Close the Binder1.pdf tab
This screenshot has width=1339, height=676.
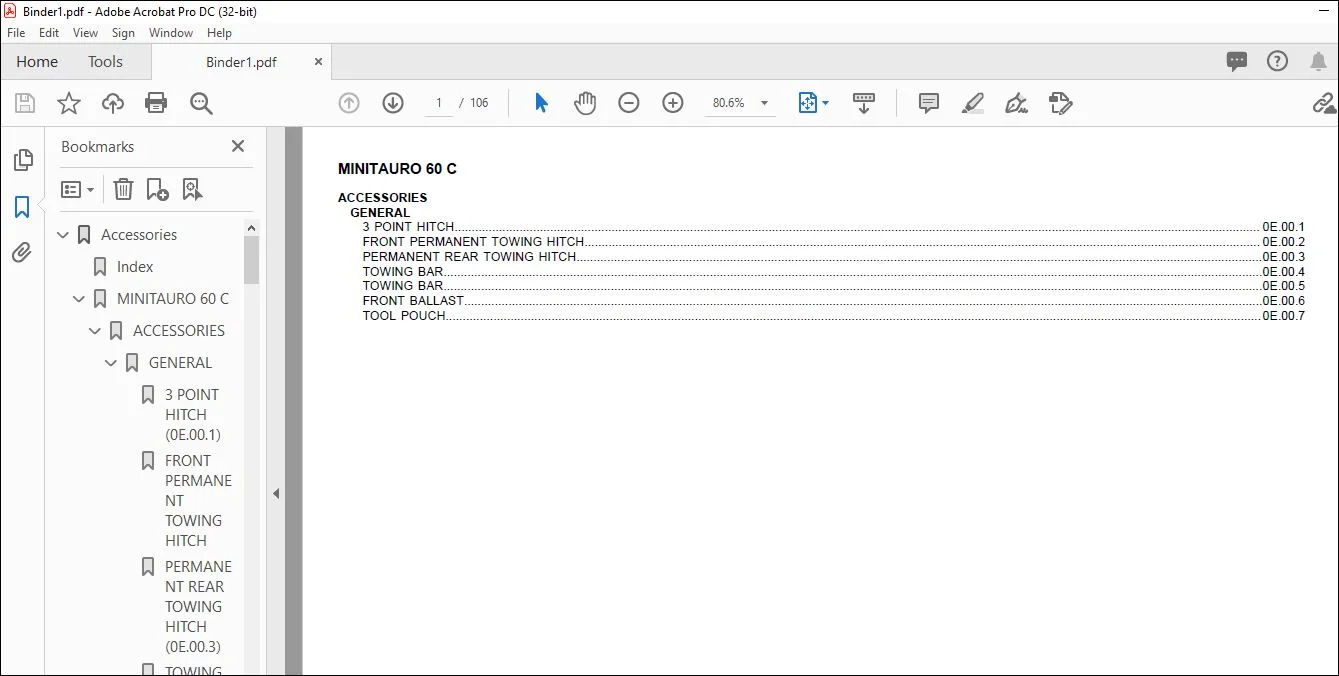(x=318, y=62)
